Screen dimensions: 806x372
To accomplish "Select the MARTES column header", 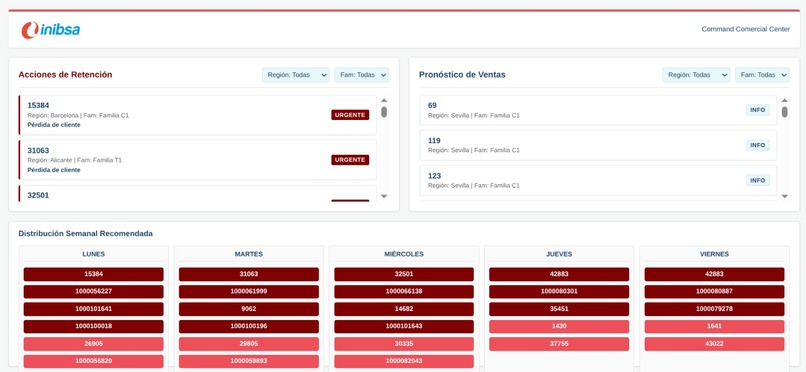I will 249,254.
